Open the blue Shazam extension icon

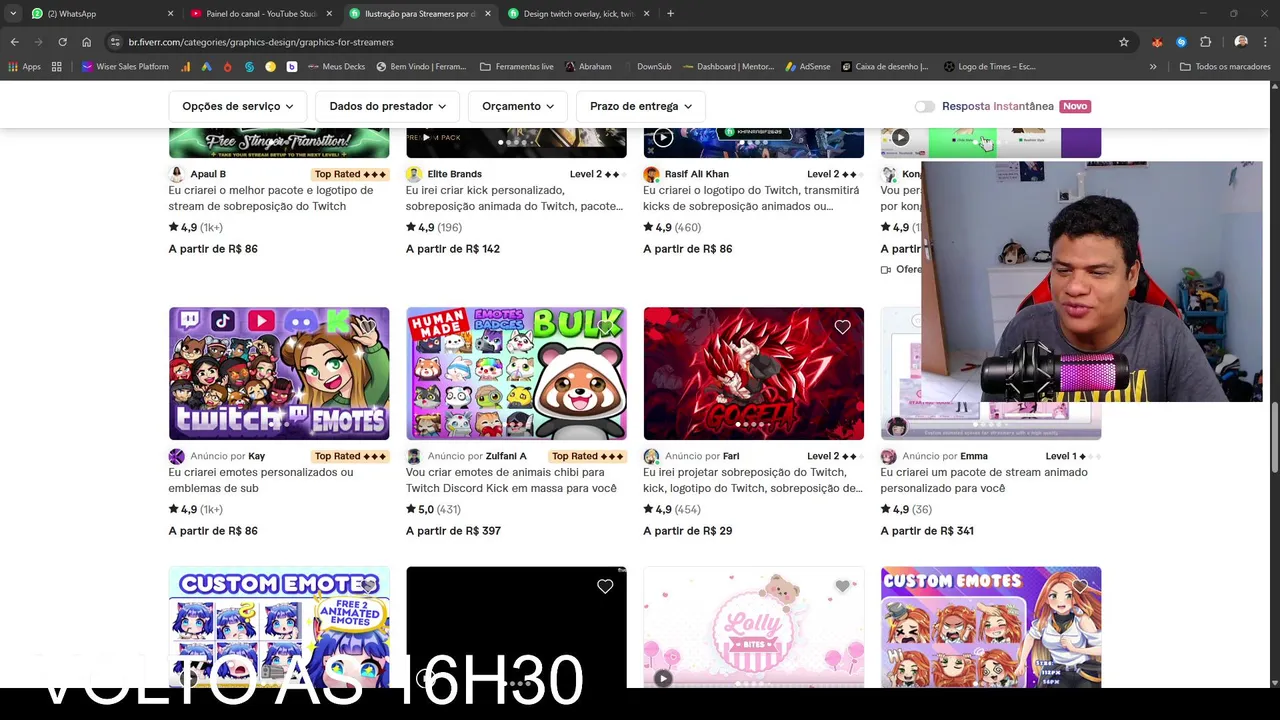pyautogui.click(x=1181, y=42)
